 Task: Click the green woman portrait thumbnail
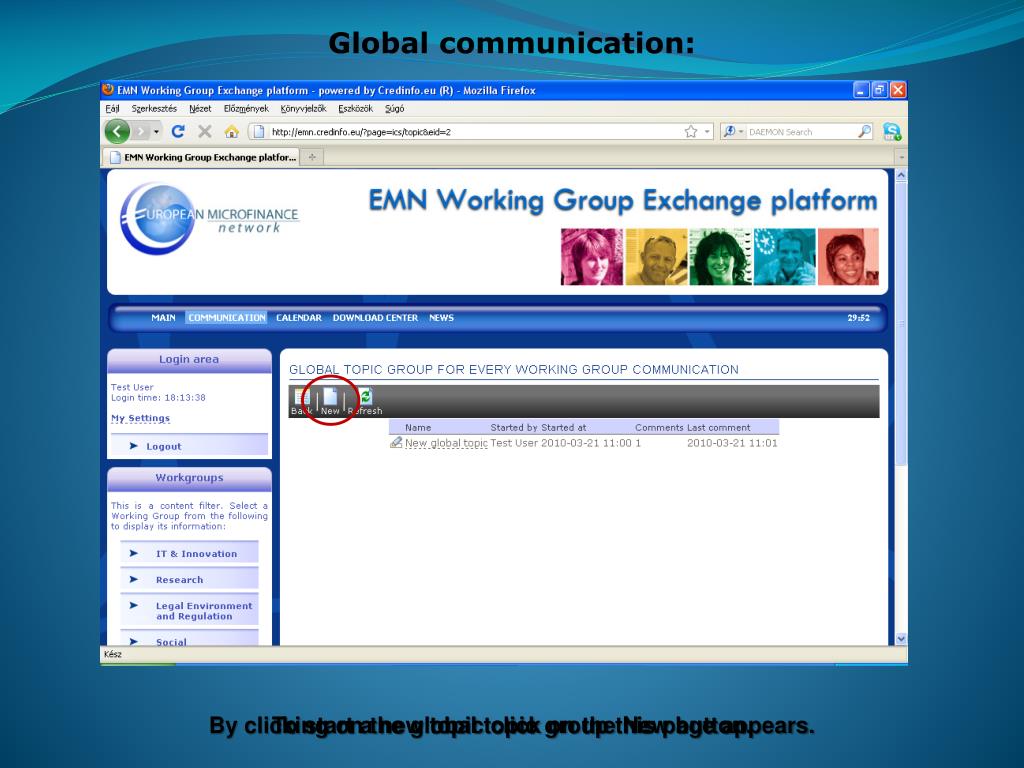coord(720,257)
